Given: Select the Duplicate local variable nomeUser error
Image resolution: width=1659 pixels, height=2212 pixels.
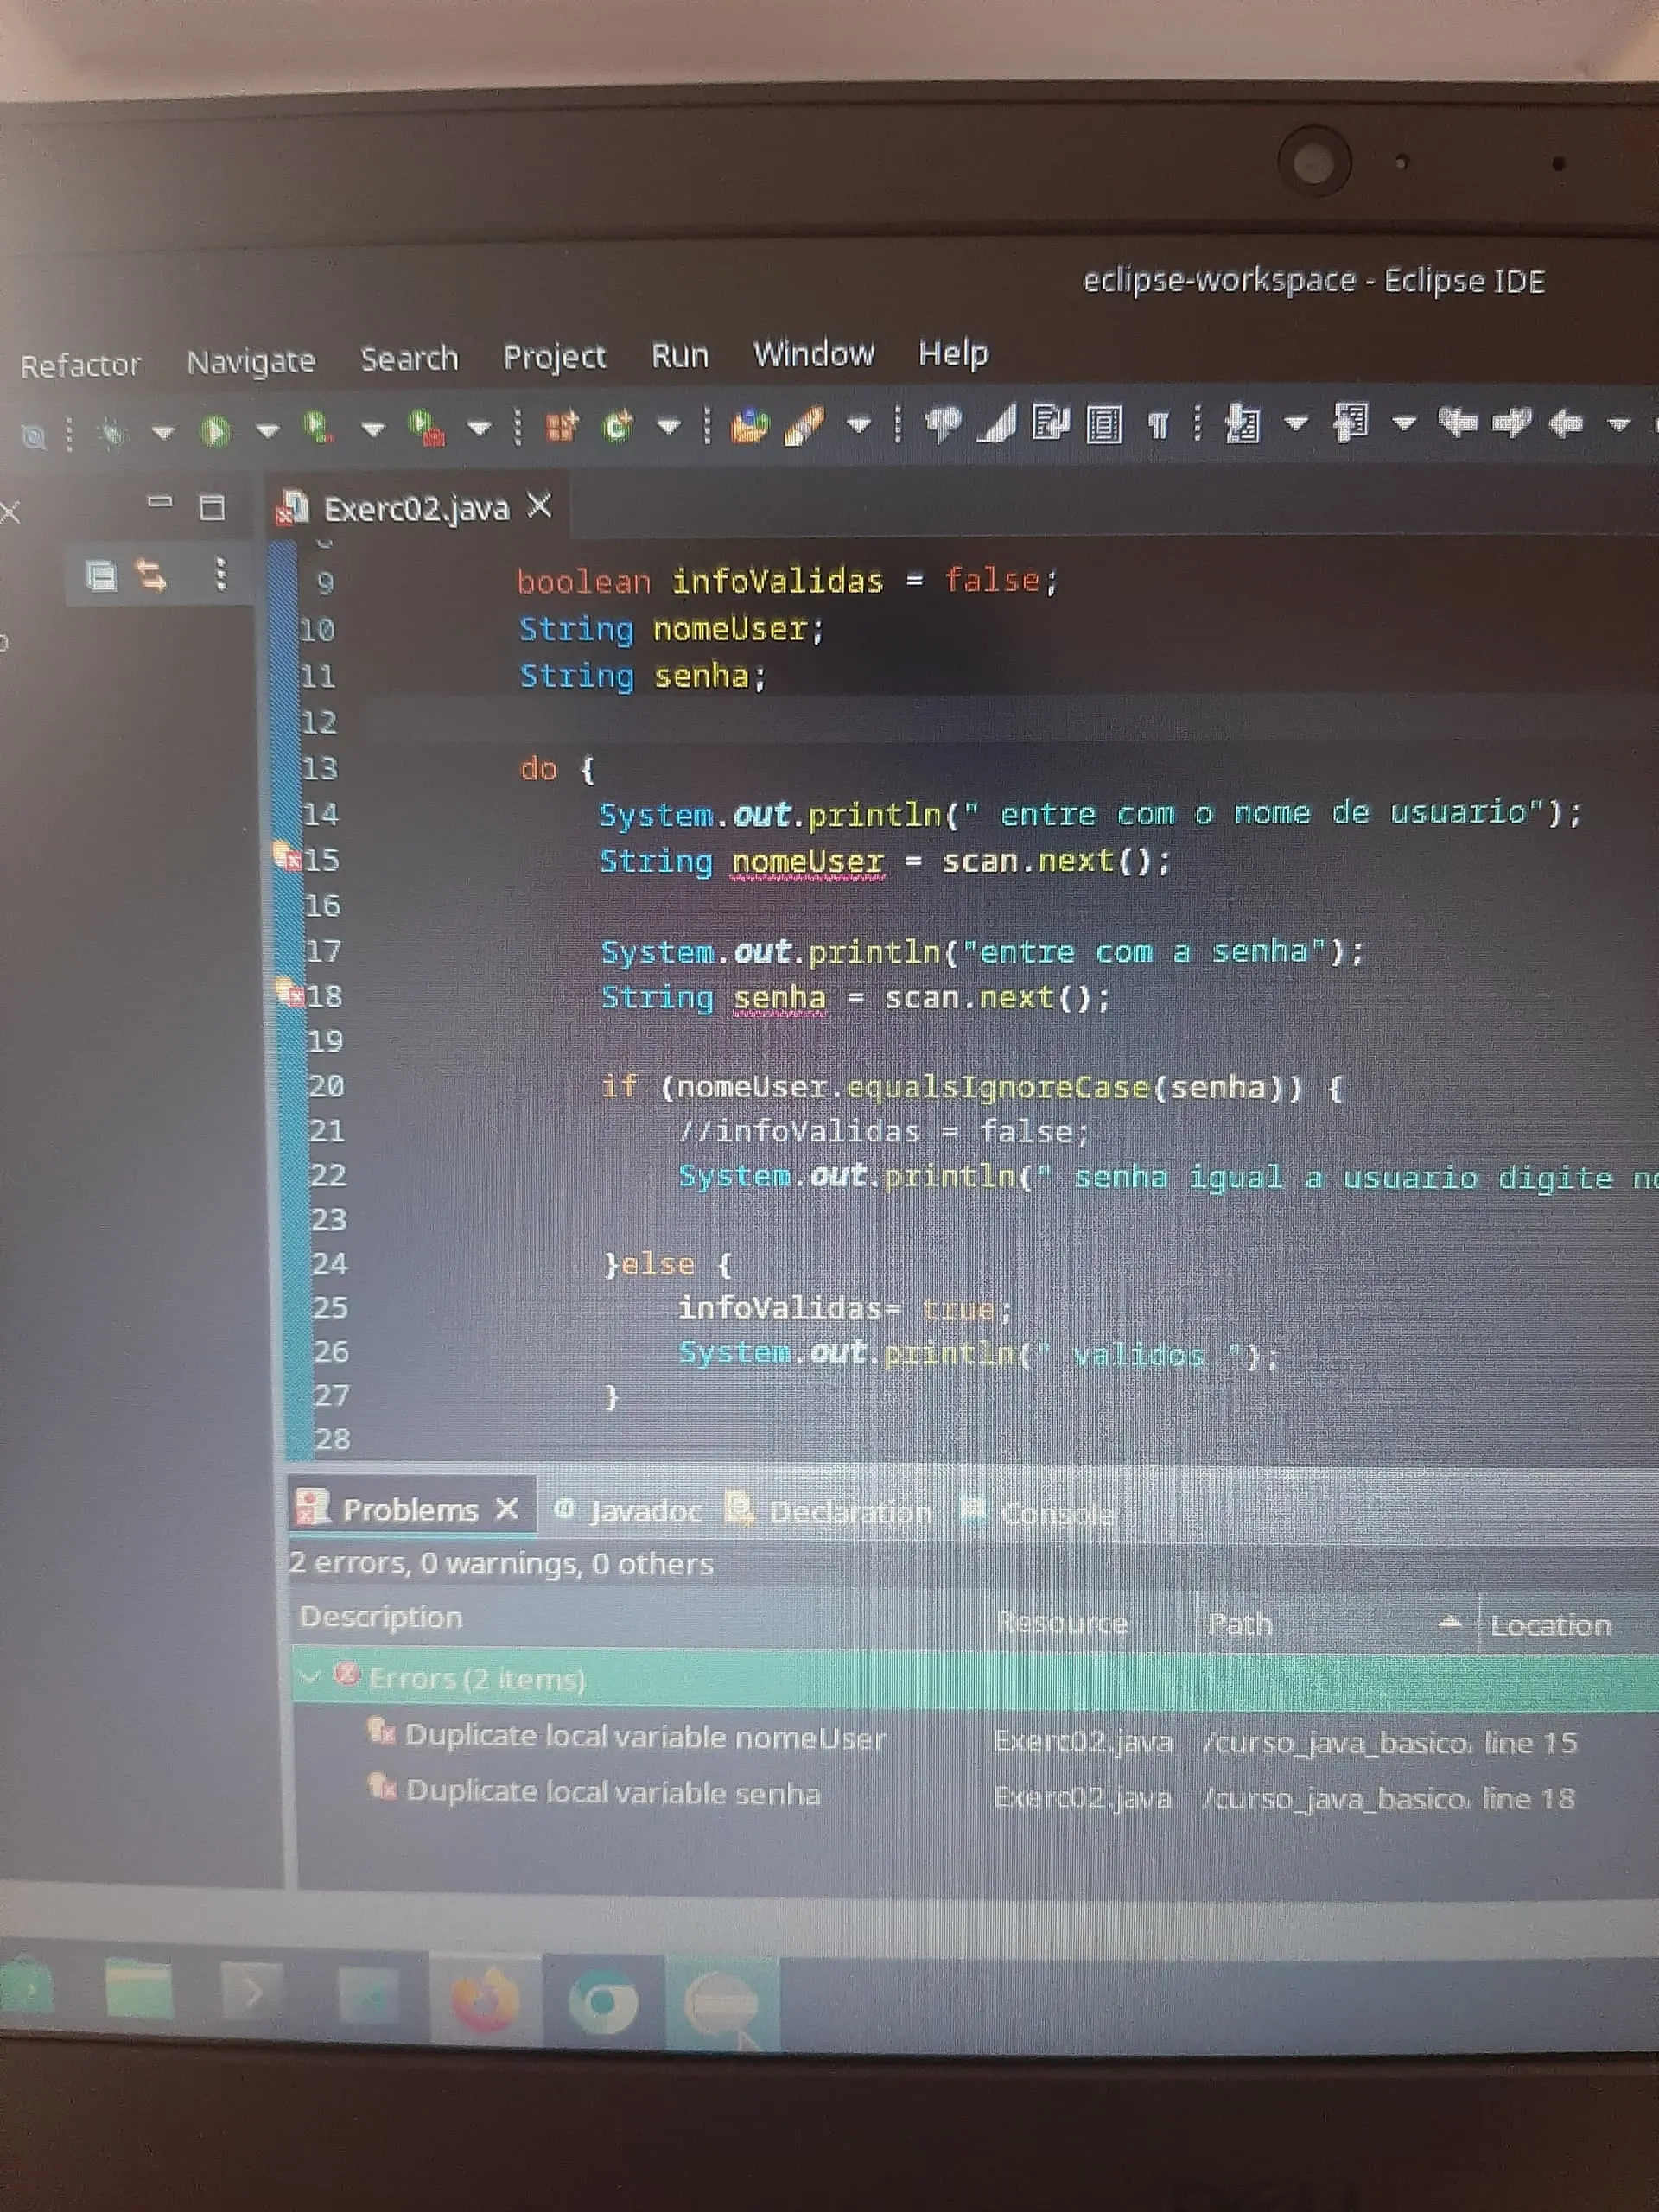Looking at the screenshot, I should click(645, 1738).
